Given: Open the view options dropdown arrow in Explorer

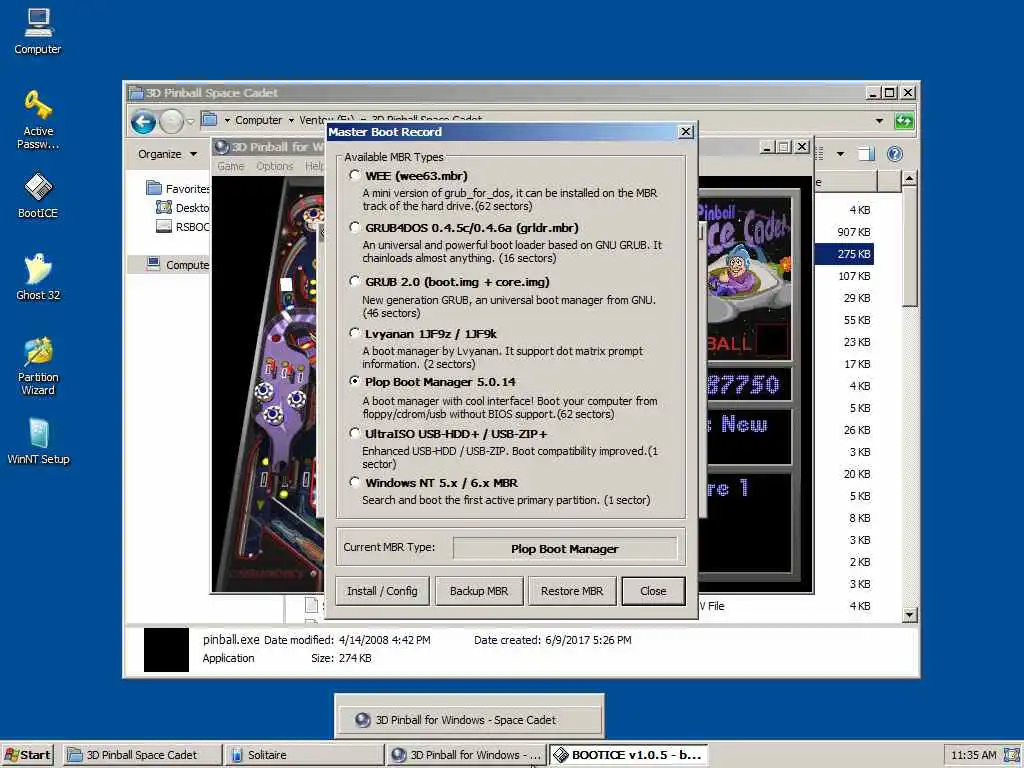Looking at the screenshot, I should coord(840,154).
